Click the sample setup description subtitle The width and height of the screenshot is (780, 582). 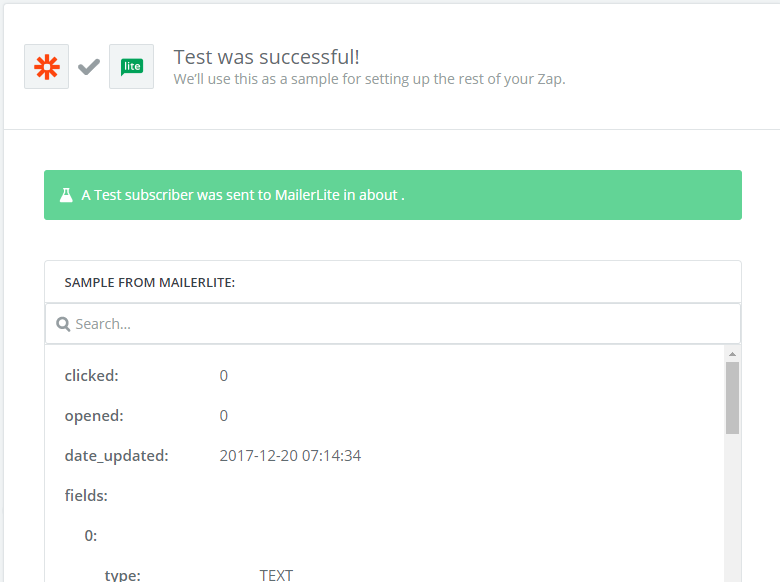369,79
